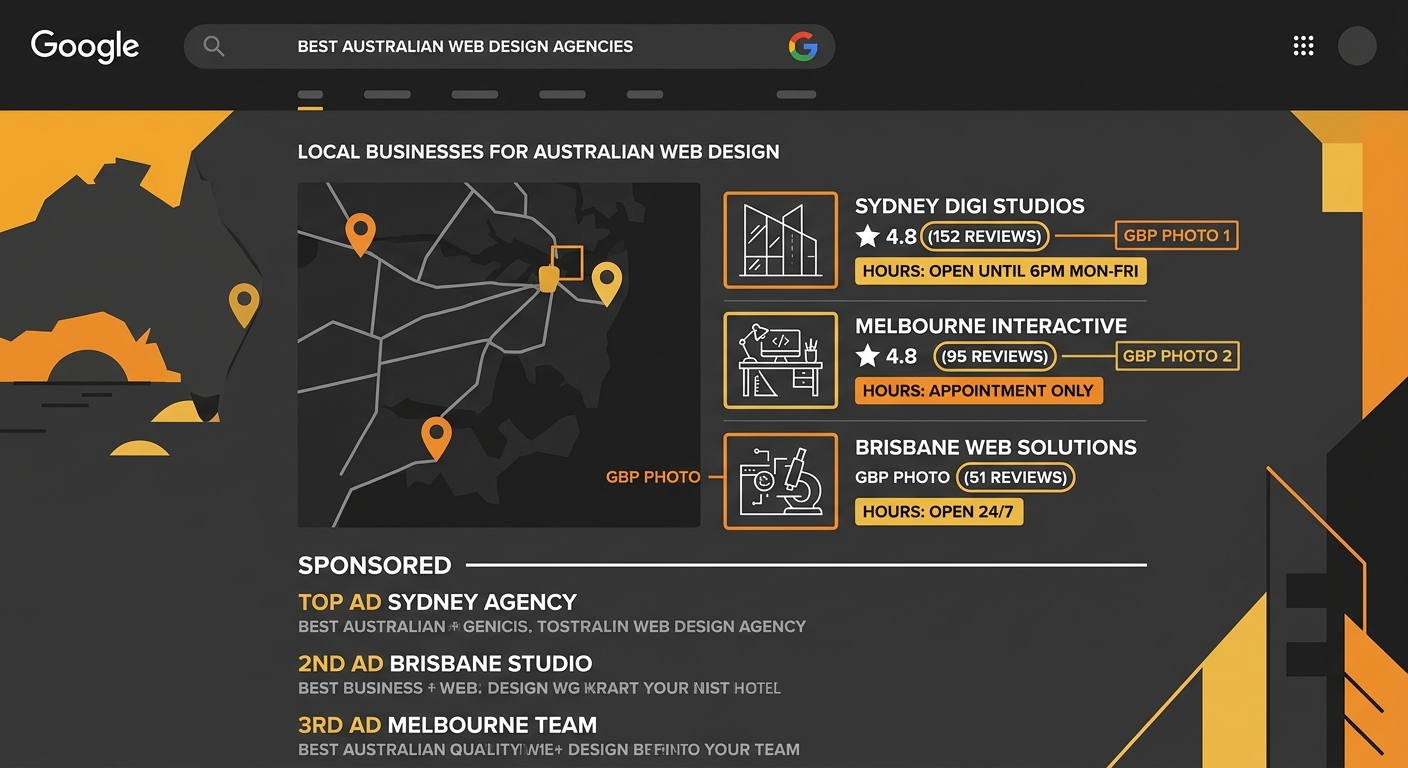Click the 152 Reviews badge
Viewport: 1408px width, 768px height.
coord(985,237)
